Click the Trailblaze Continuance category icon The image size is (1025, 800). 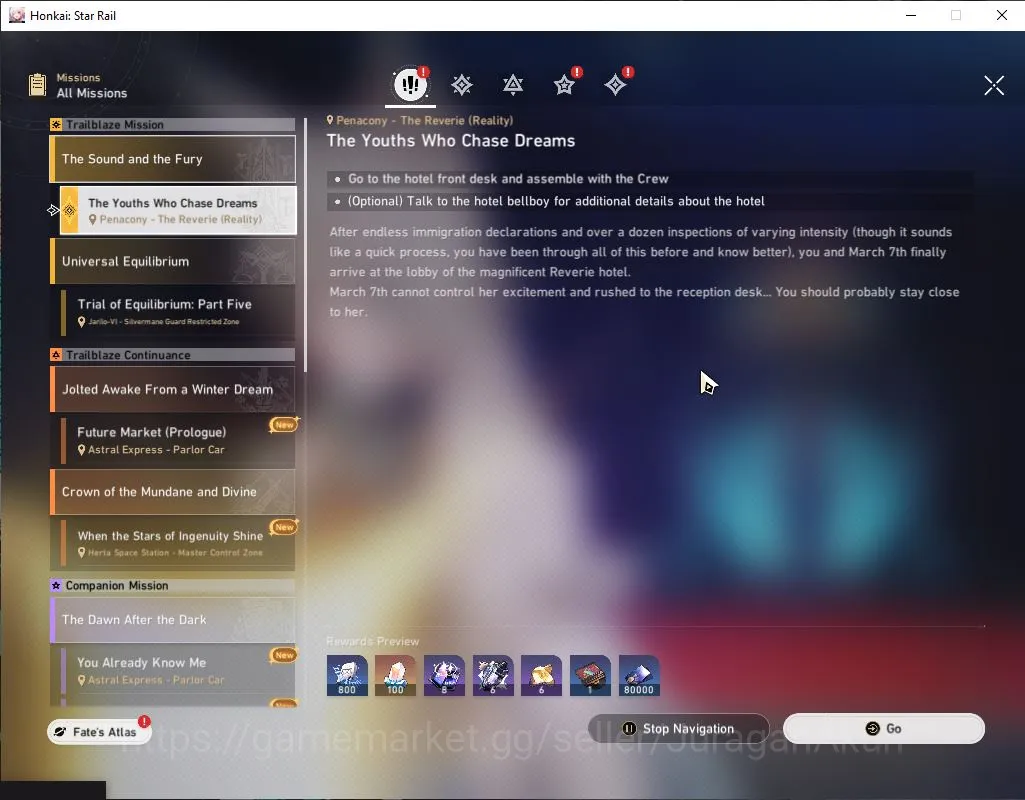tap(56, 355)
